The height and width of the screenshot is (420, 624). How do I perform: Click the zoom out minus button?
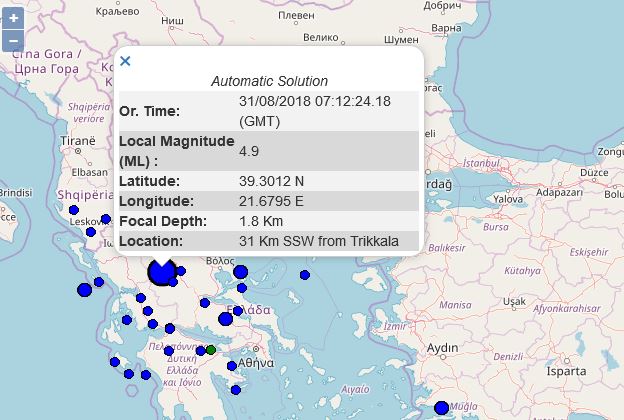coord(13,41)
